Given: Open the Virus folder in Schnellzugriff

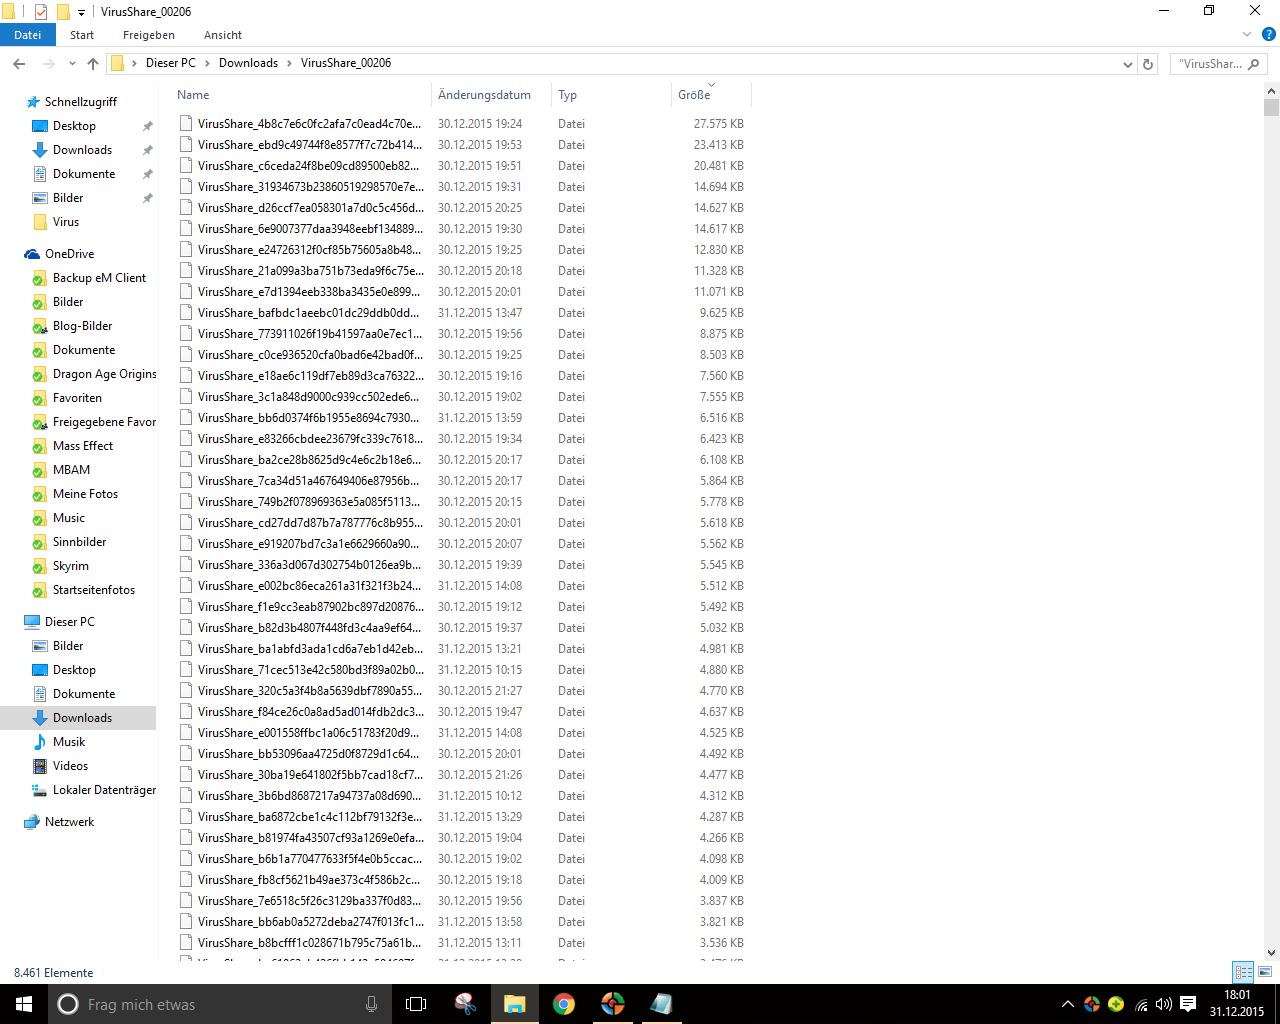Looking at the screenshot, I should [x=65, y=222].
